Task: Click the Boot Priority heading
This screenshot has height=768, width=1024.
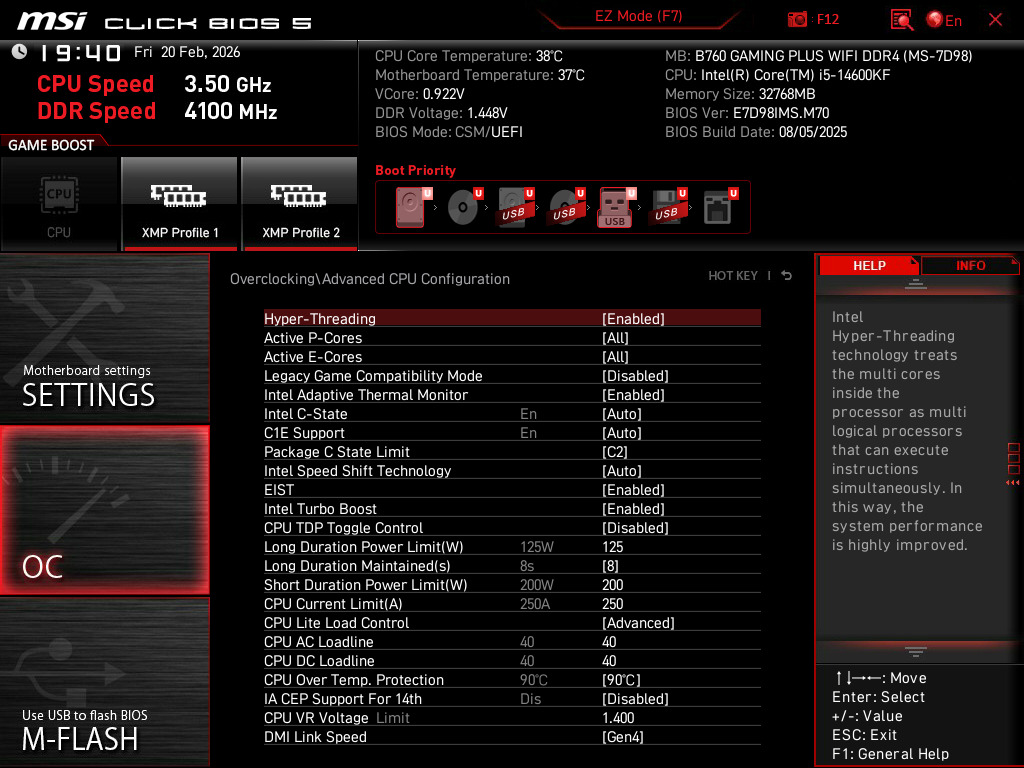Action: coord(415,170)
